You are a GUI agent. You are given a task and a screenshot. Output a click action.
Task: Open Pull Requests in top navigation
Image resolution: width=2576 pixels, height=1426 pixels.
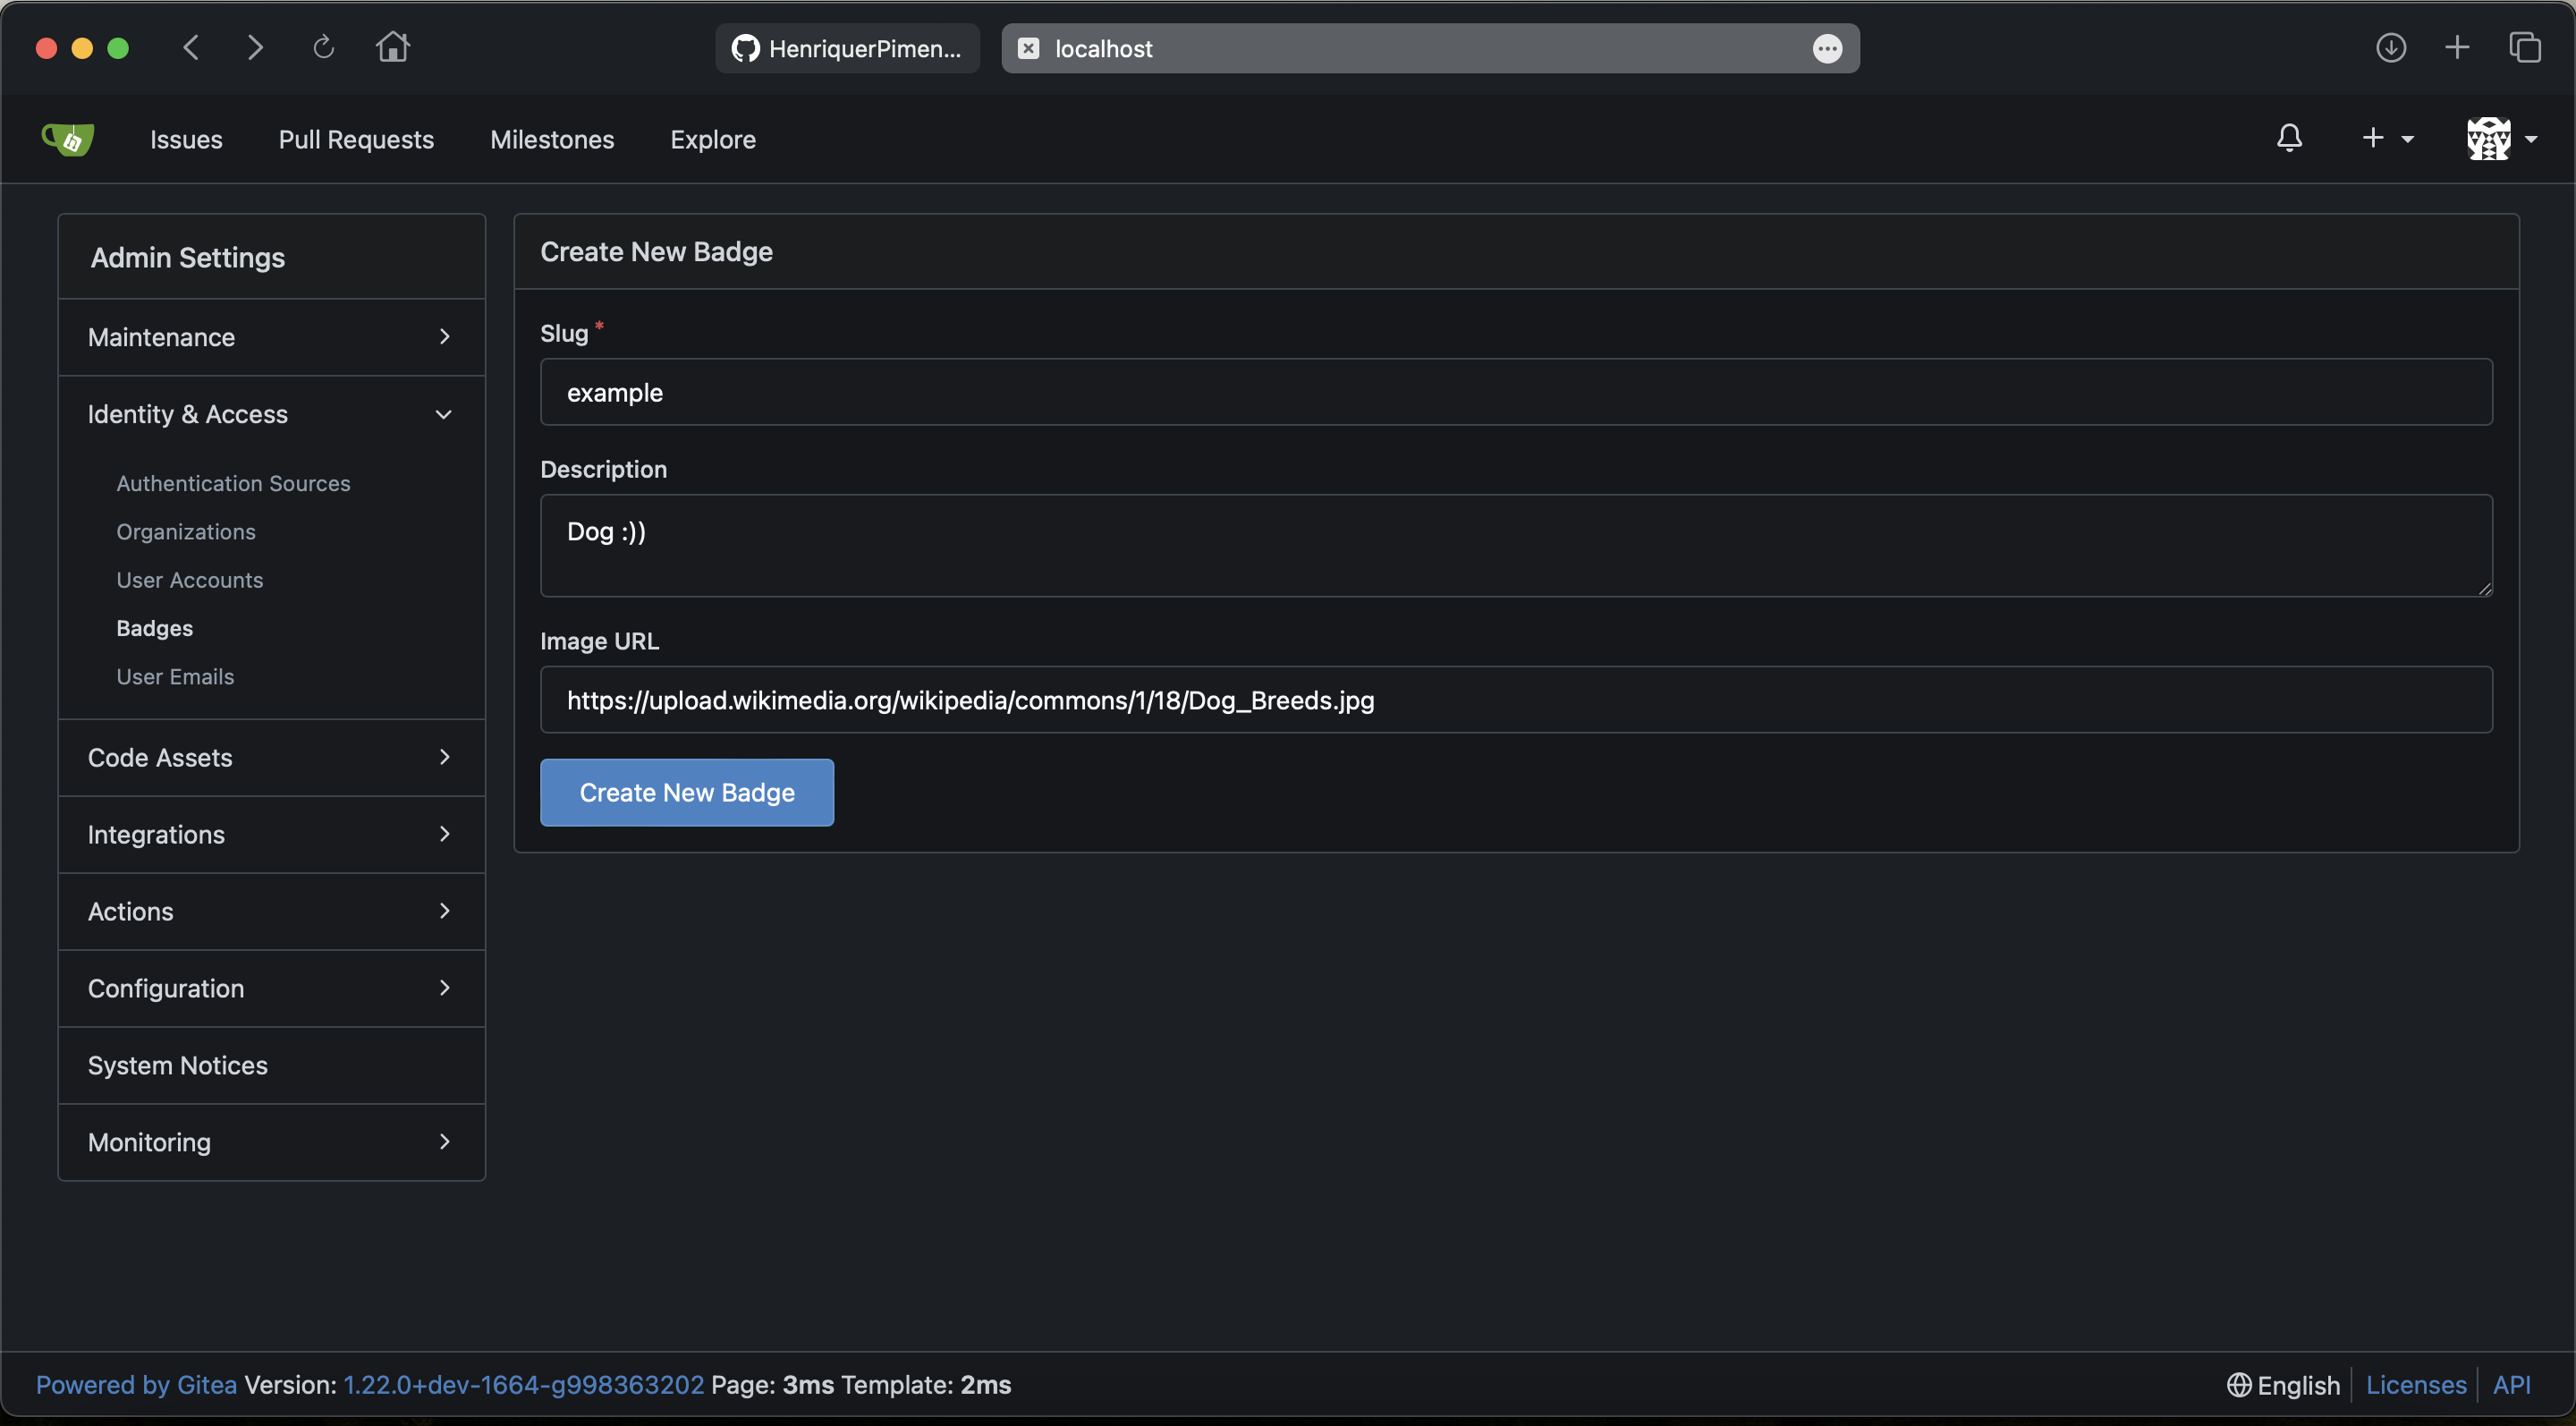tap(356, 139)
